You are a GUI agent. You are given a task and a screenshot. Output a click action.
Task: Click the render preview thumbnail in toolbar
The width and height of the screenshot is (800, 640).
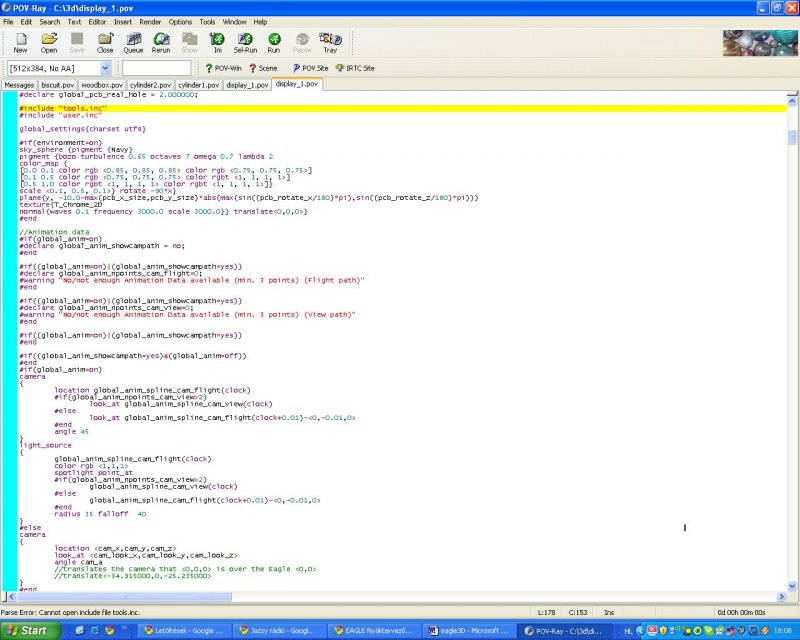pyautogui.click(x=759, y=43)
